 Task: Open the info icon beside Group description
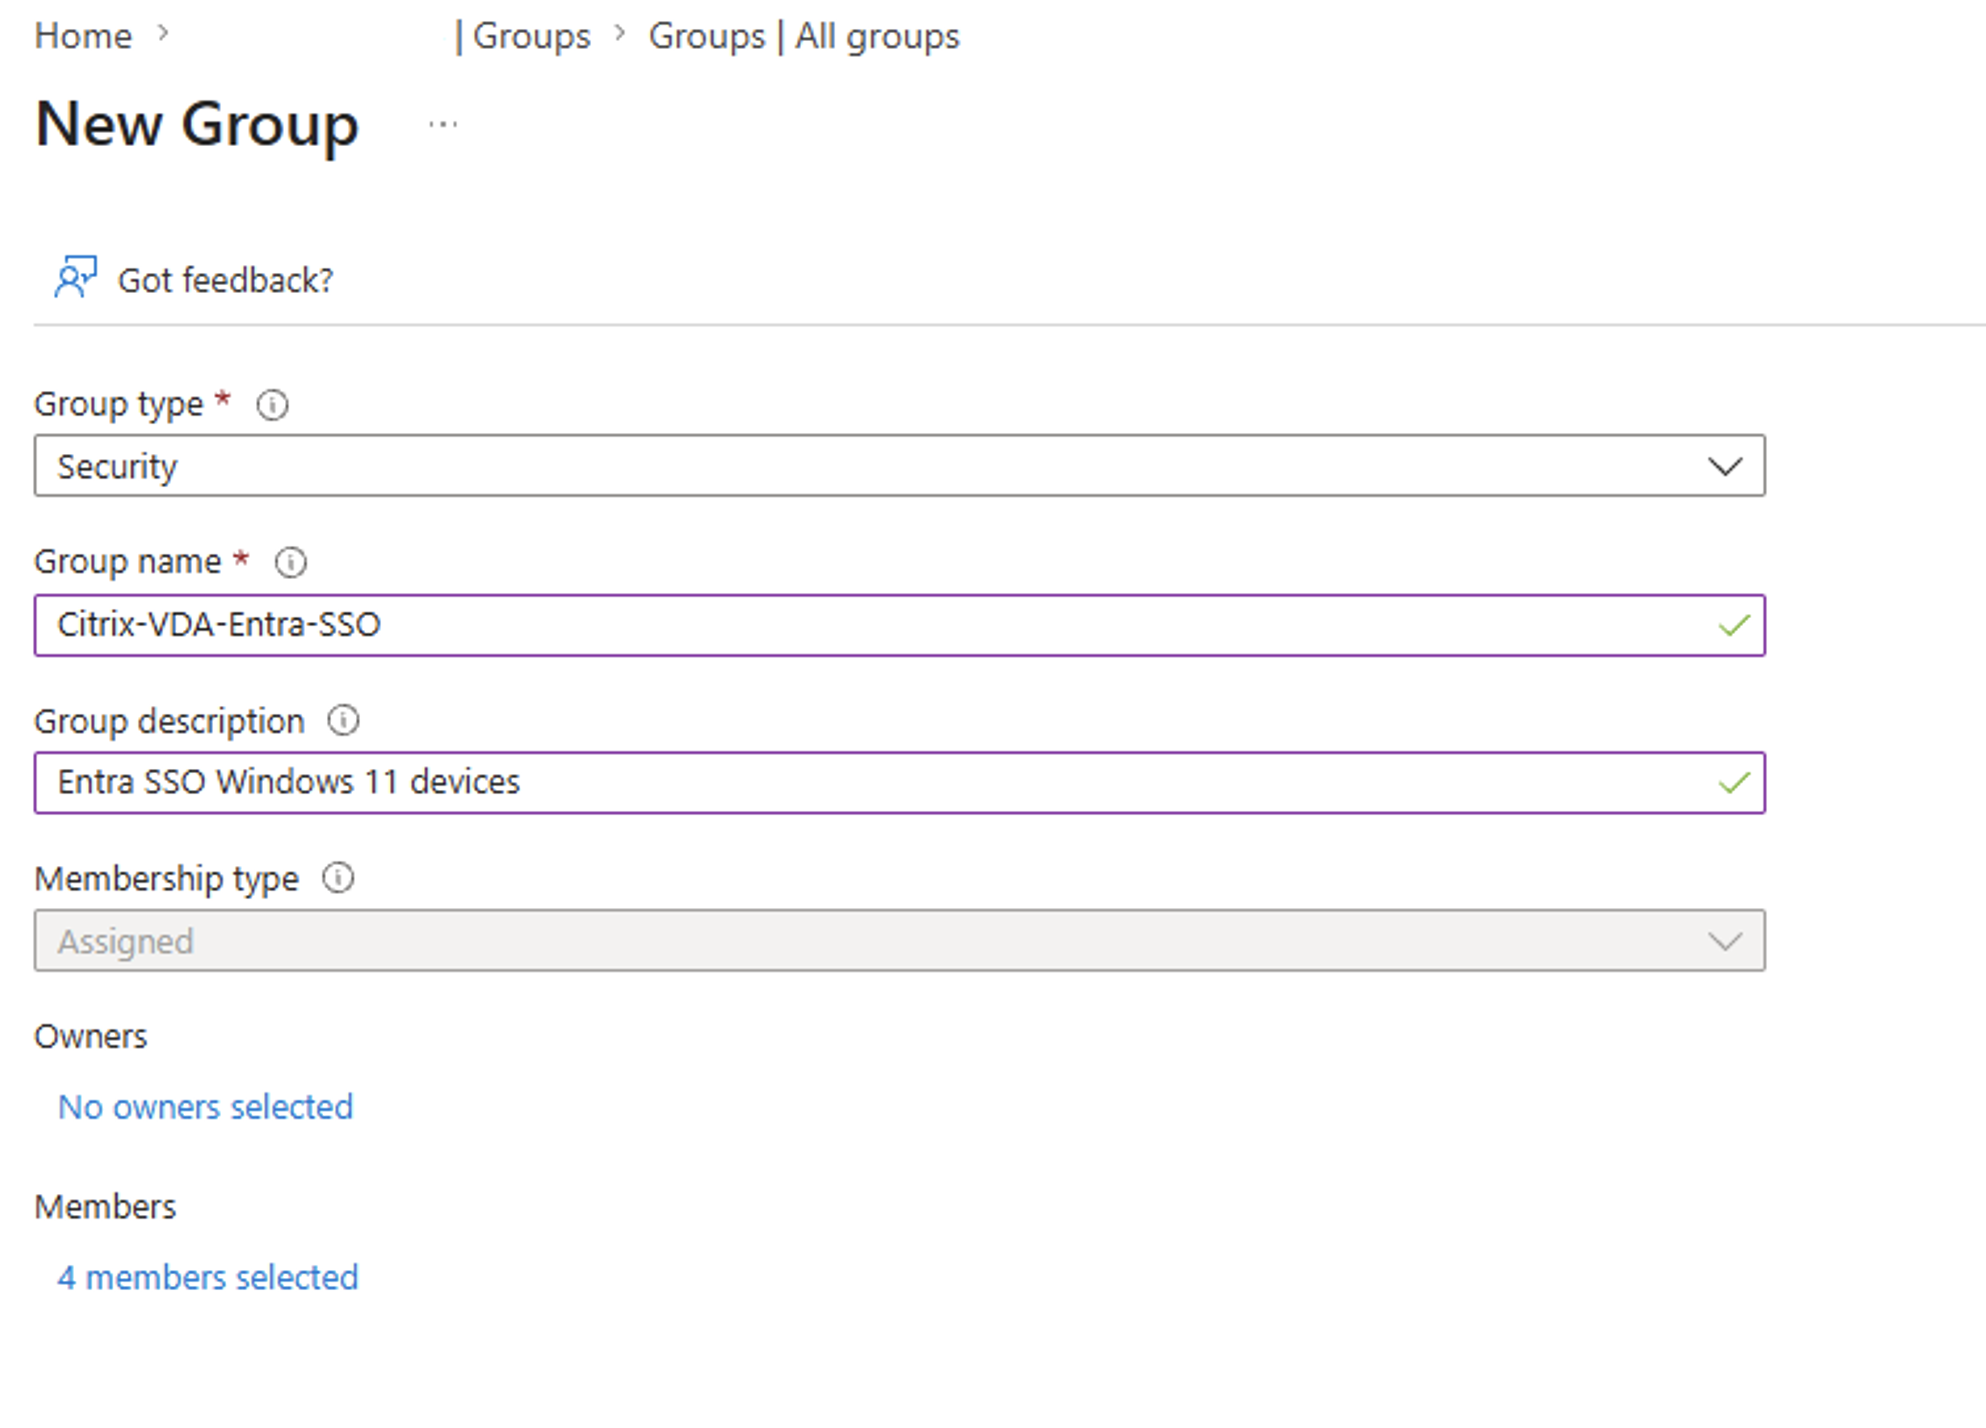[343, 720]
